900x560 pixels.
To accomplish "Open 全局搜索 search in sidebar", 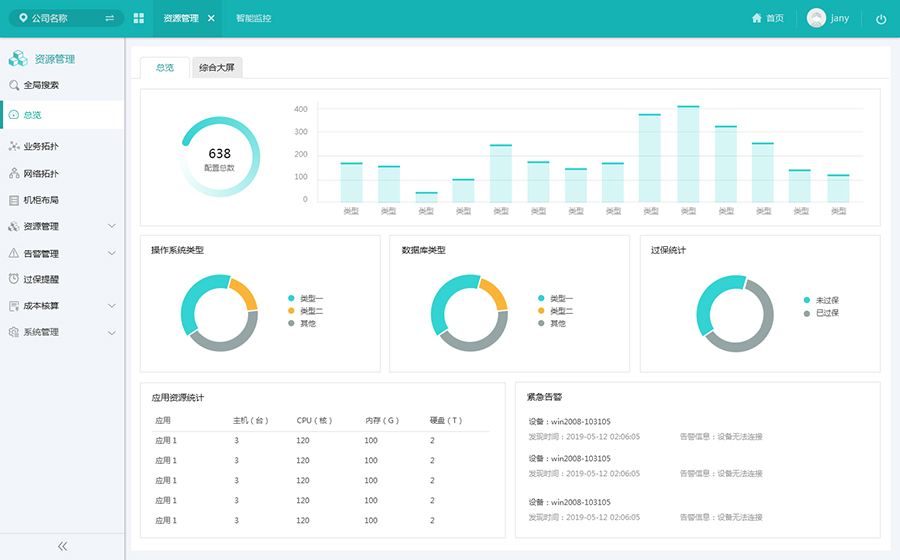I will click(40, 85).
